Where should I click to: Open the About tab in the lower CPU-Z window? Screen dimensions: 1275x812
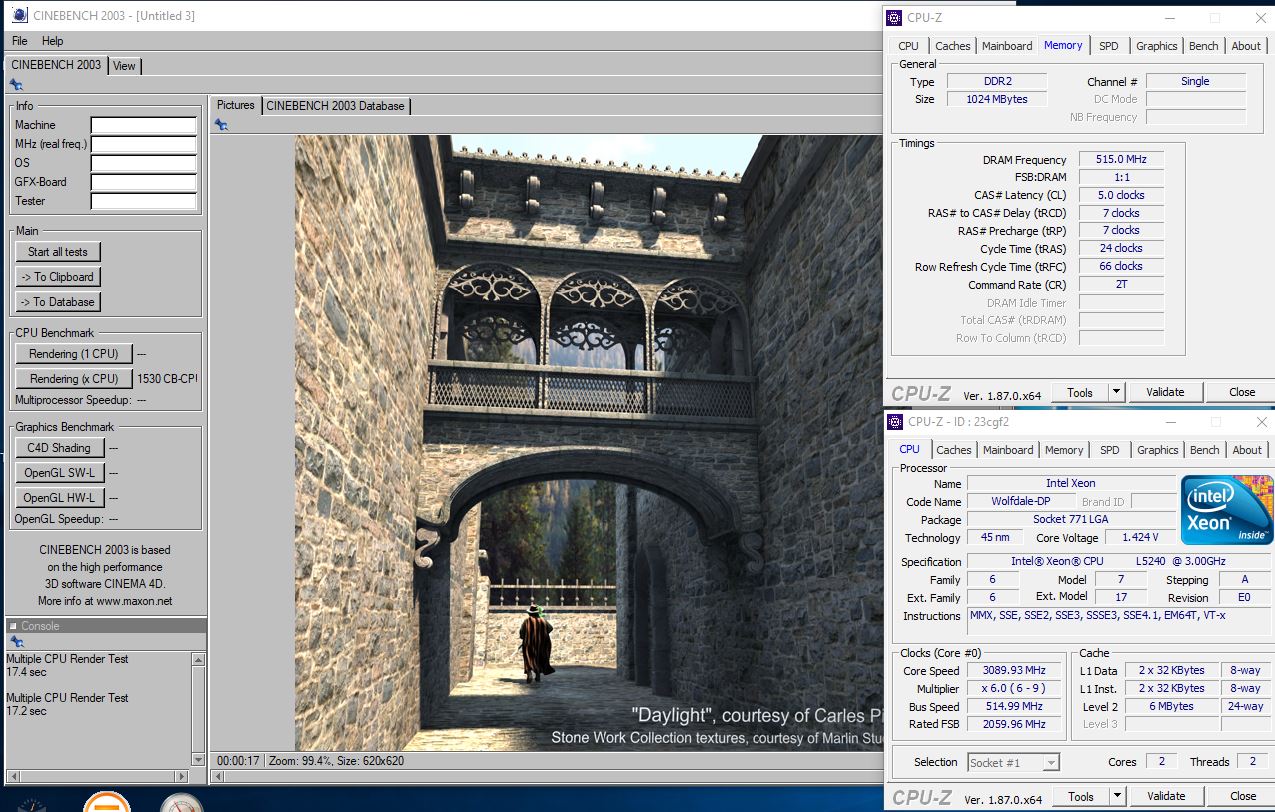[1247, 450]
